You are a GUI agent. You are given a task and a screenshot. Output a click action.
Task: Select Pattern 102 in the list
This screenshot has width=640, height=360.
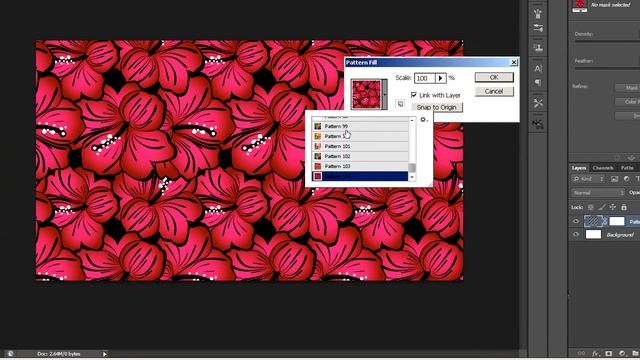point(360,156)
